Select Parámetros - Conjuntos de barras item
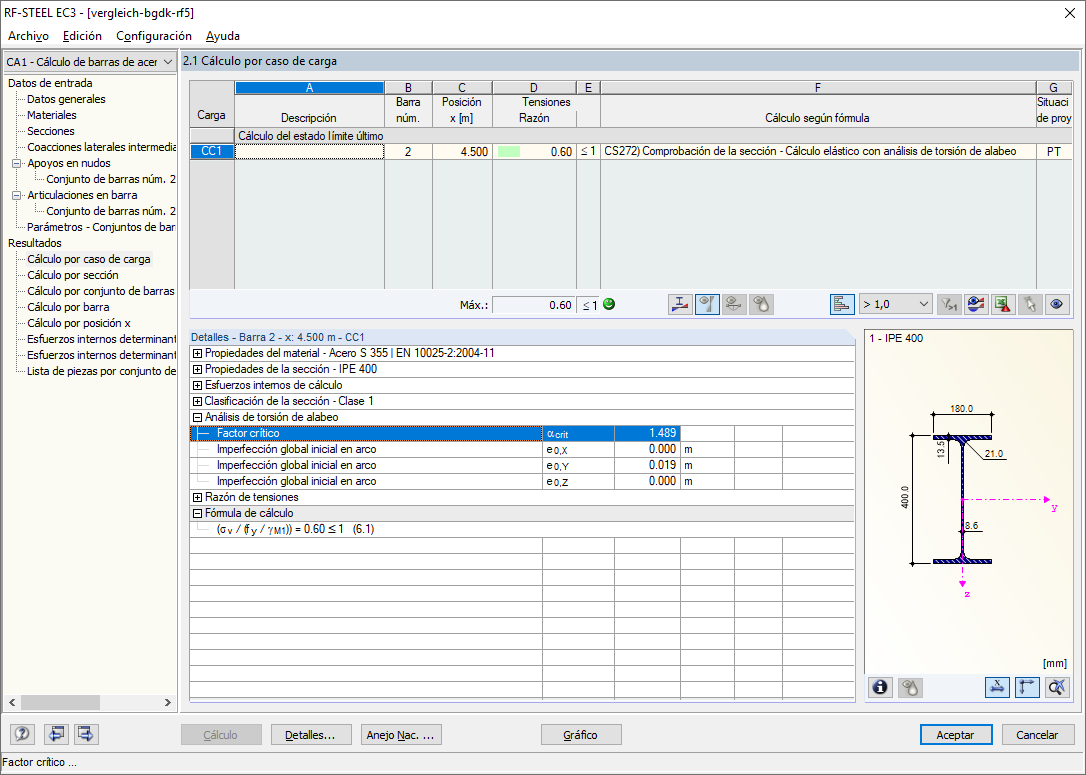Viewport: 1086px width, 775px height. point(101,227)
